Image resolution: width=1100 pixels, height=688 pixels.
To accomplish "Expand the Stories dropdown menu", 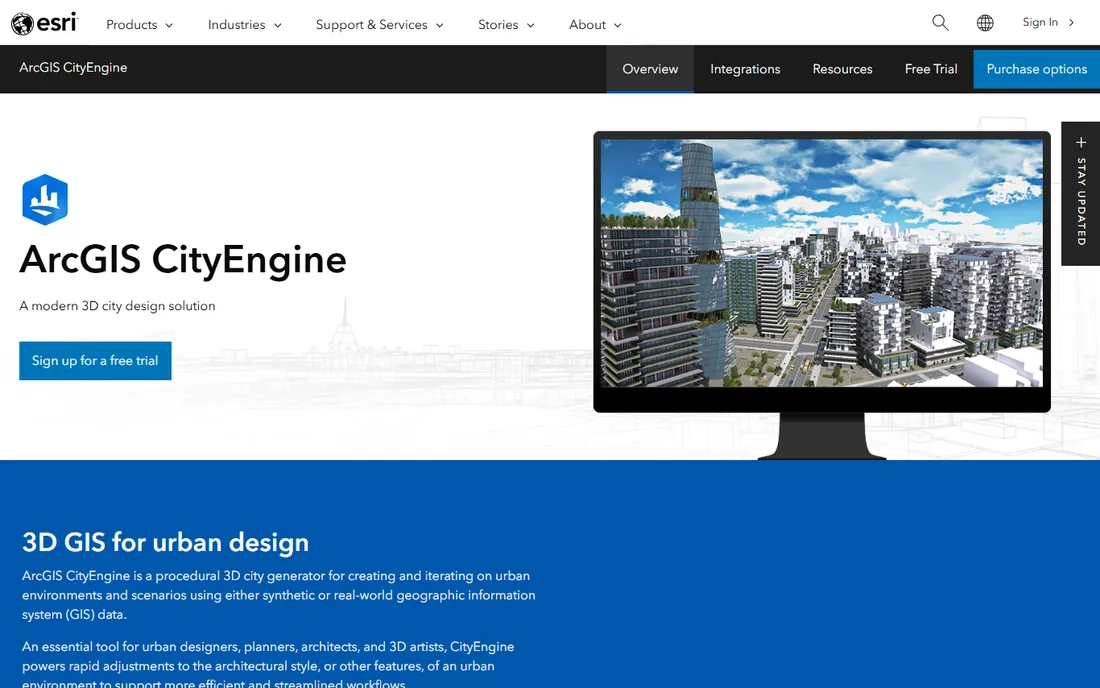I will click(x=506, y=25).
